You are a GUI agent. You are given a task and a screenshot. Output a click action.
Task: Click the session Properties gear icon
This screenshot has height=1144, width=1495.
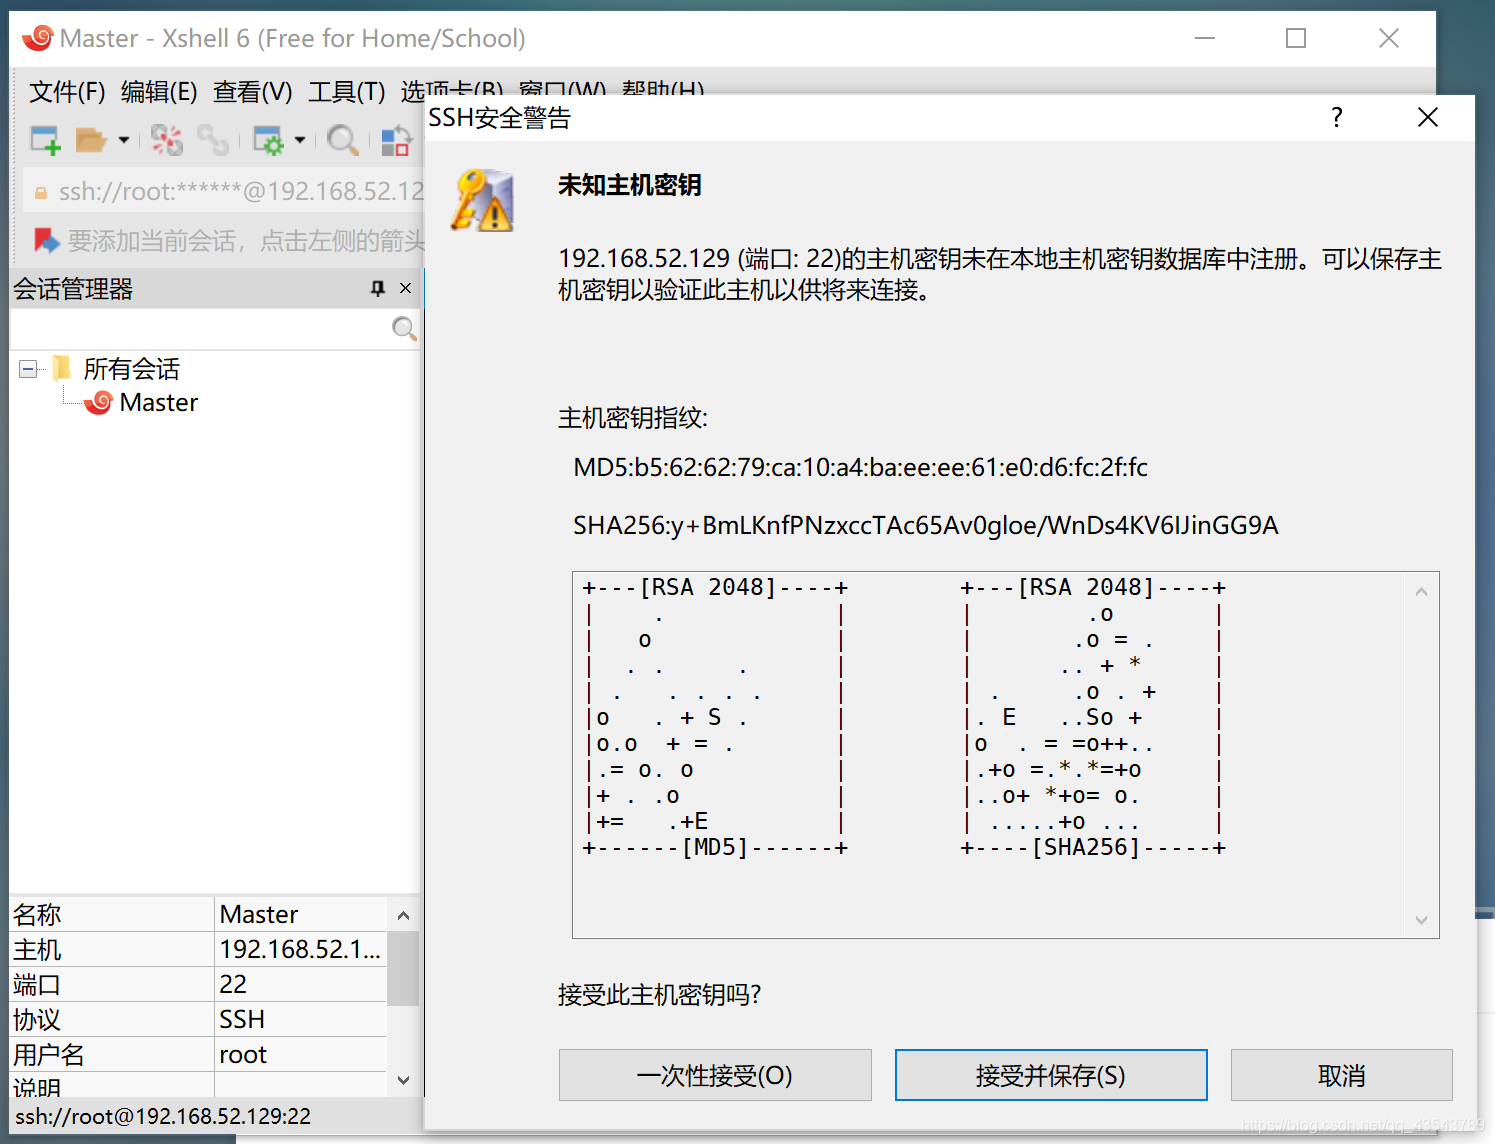tap(268, 140)
